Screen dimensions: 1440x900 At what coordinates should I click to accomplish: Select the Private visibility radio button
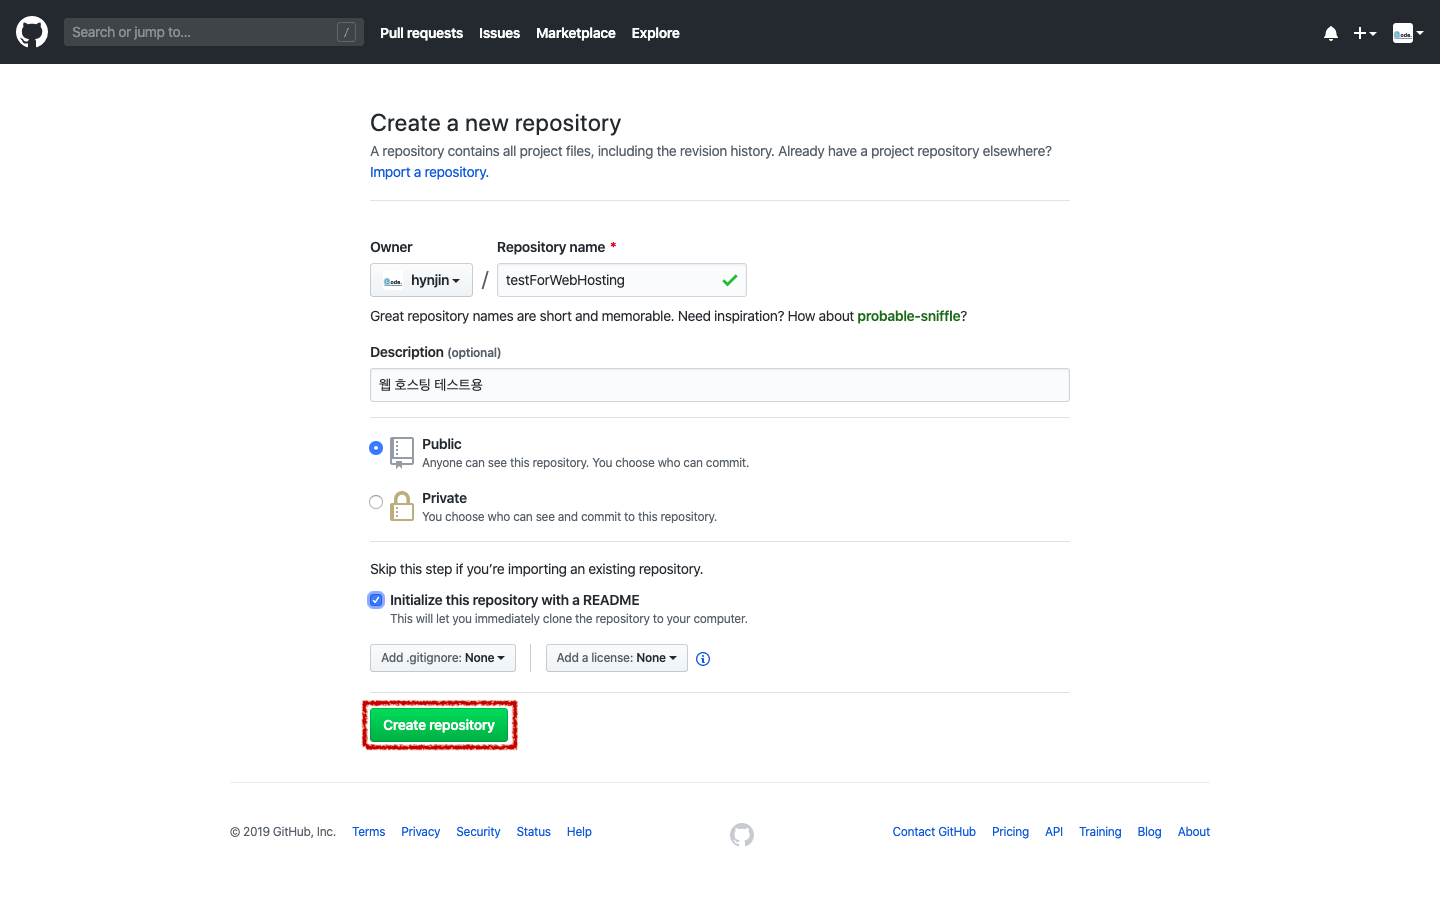click(x=376, y=502)
